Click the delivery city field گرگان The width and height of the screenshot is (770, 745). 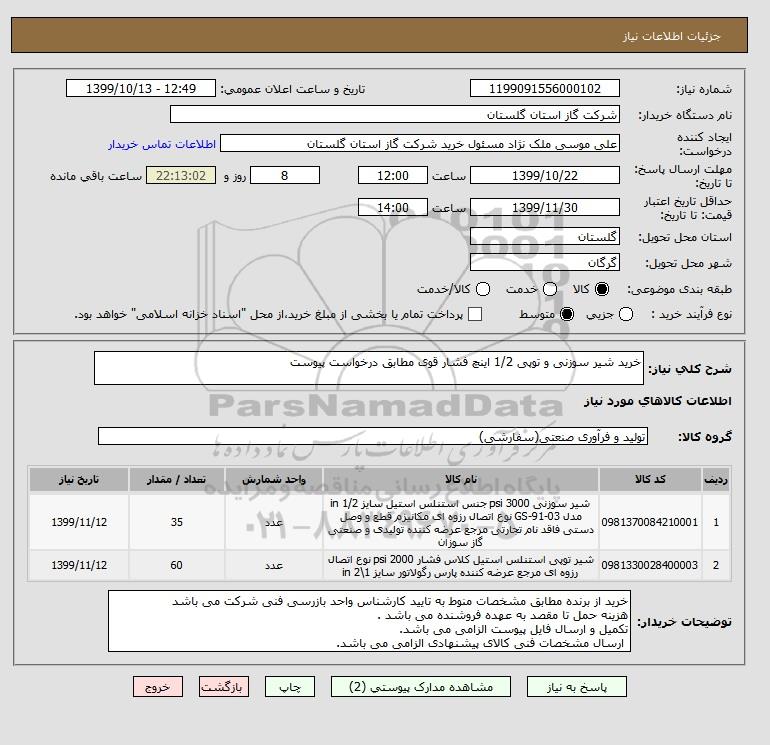(545, 263)
